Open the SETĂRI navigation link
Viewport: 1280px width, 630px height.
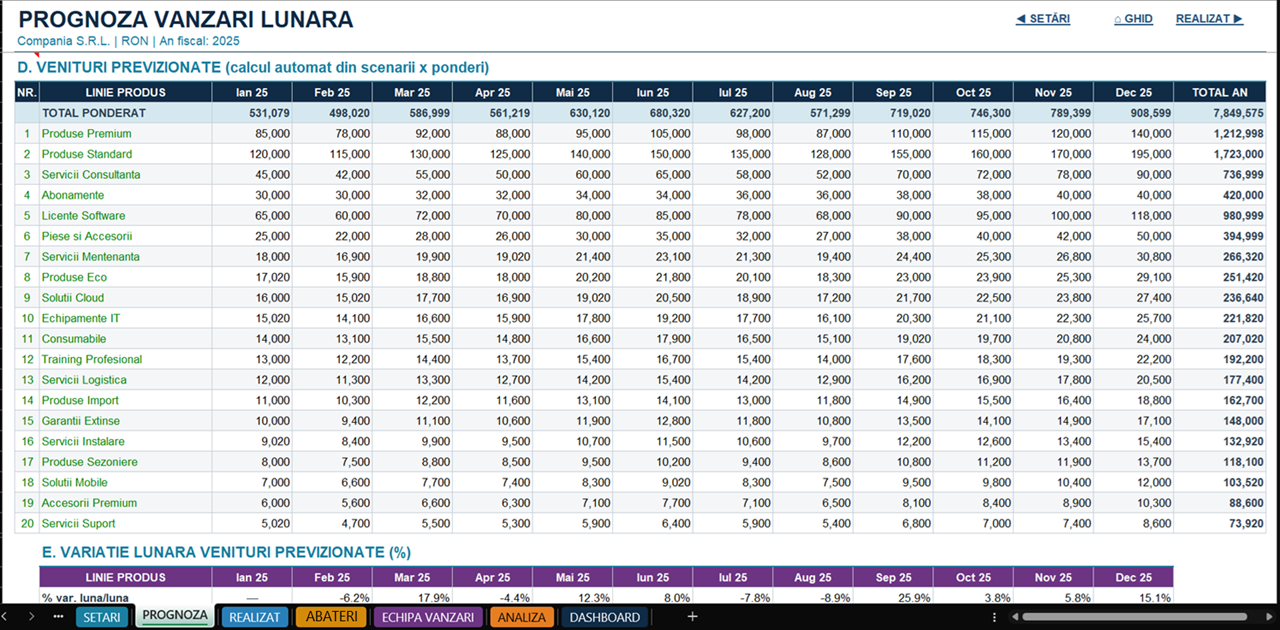[x=1043, y=19]
